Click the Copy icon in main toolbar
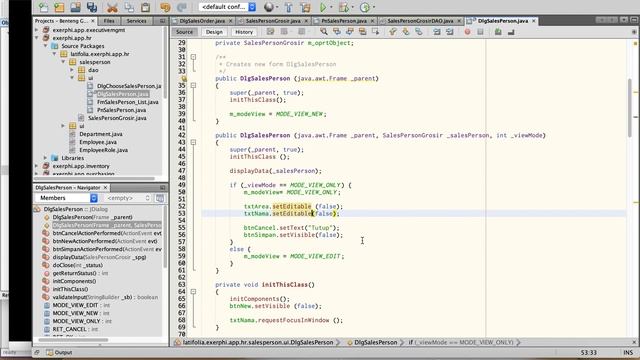Viewport: 640px width, 360px height. point(129,7)
